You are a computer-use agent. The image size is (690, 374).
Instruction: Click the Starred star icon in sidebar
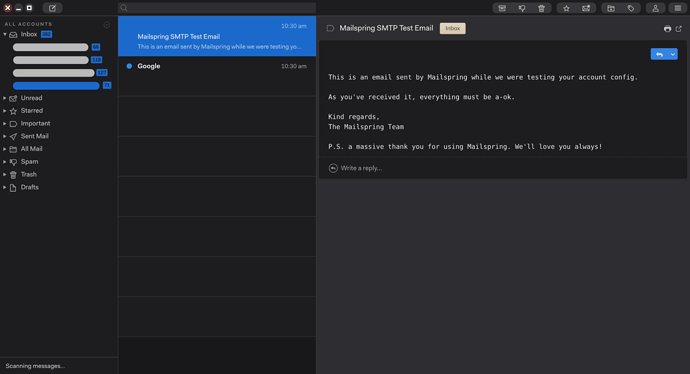click(x=13, y=111)
